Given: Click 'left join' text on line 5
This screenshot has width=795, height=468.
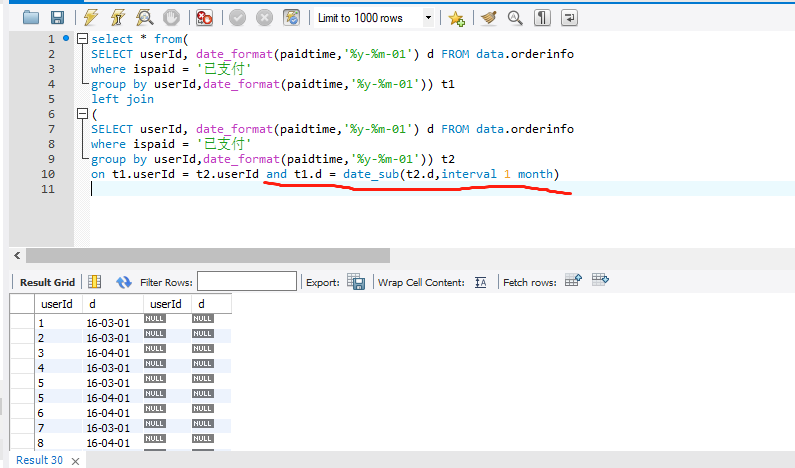Looking at the screenshot, I should point(122,99).
